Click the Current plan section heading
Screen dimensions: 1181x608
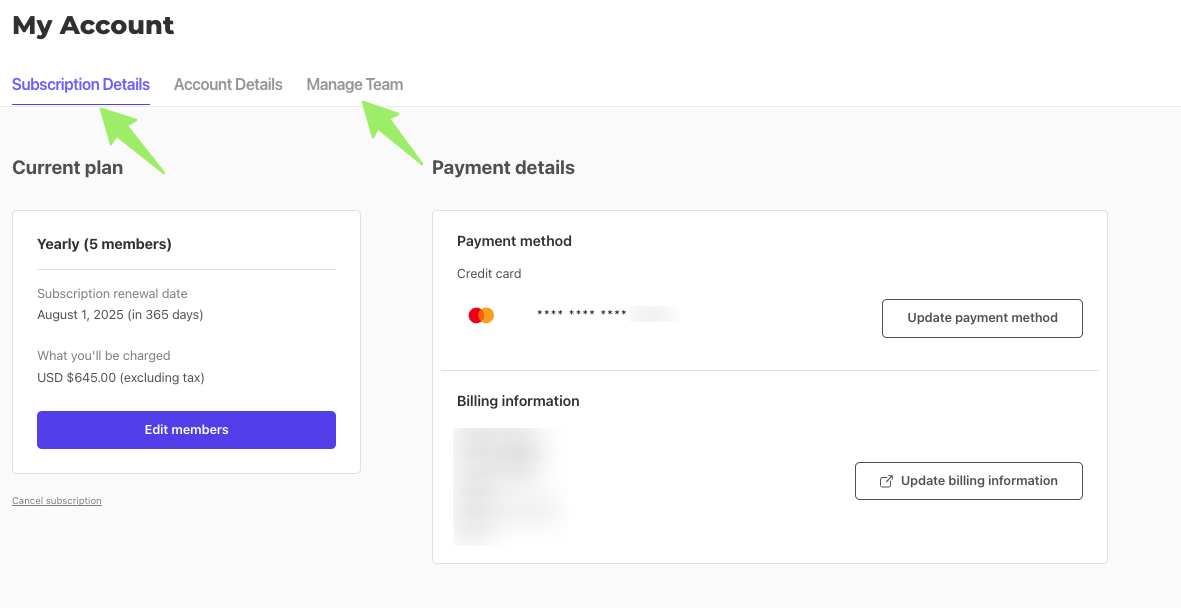coord(67,168)
